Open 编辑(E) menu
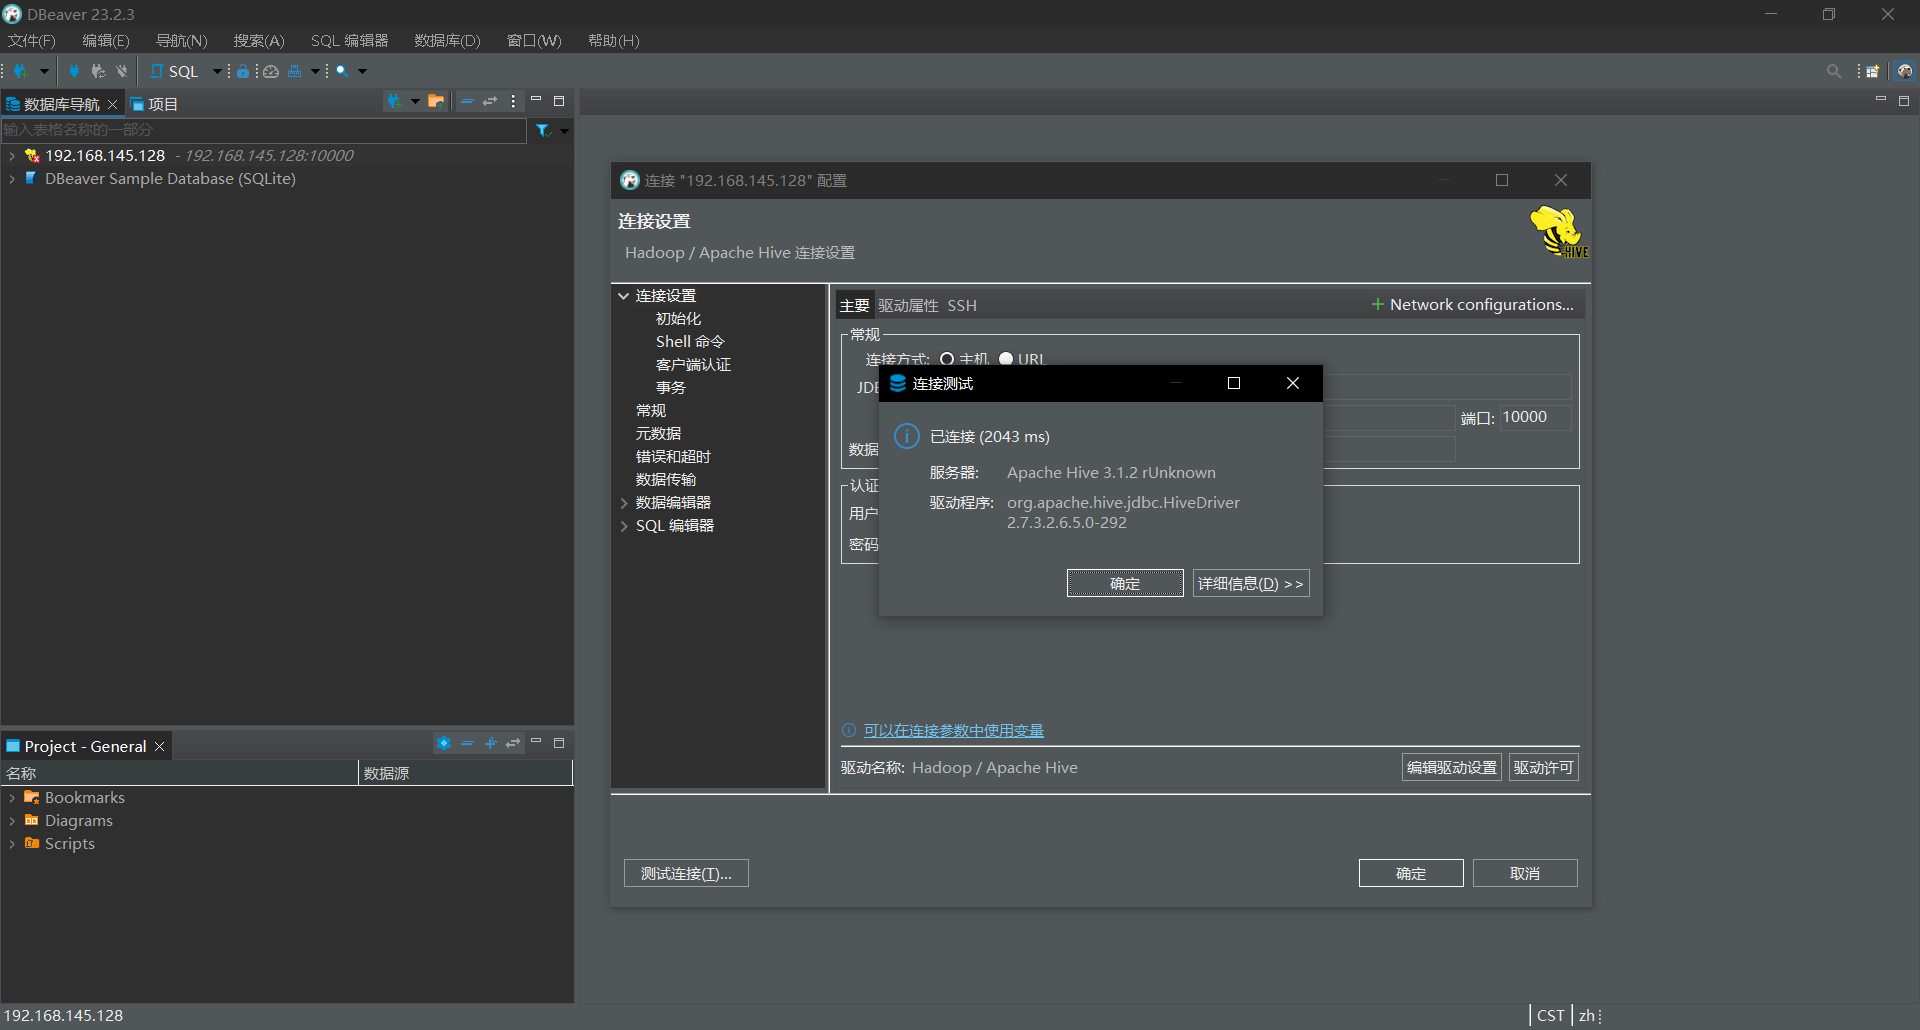Viewport: 1920px width, 1030px height. click(106, 41)
